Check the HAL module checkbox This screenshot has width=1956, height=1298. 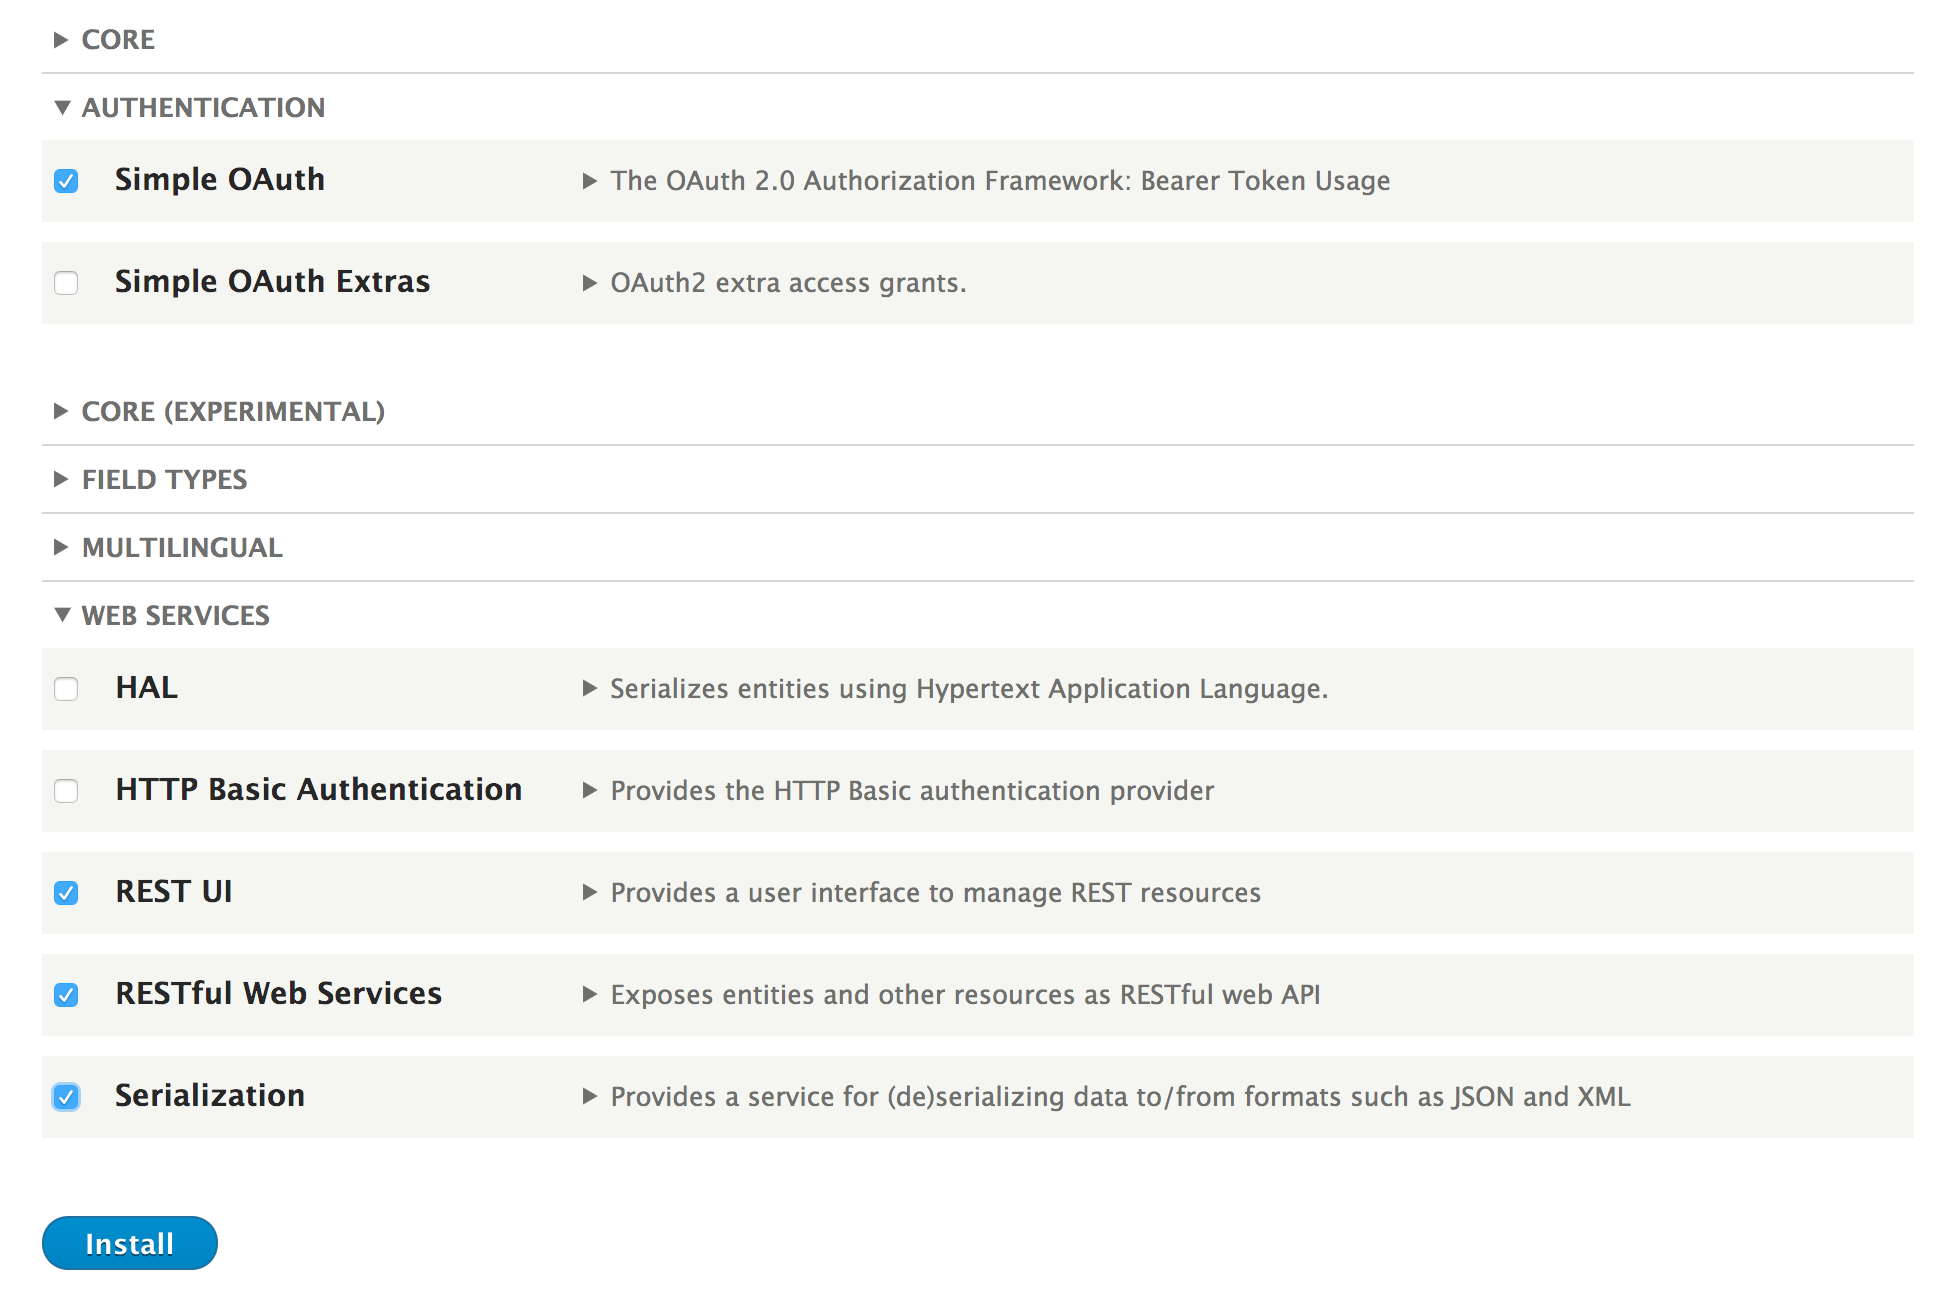pyautogui.click(x=67, y=690)
